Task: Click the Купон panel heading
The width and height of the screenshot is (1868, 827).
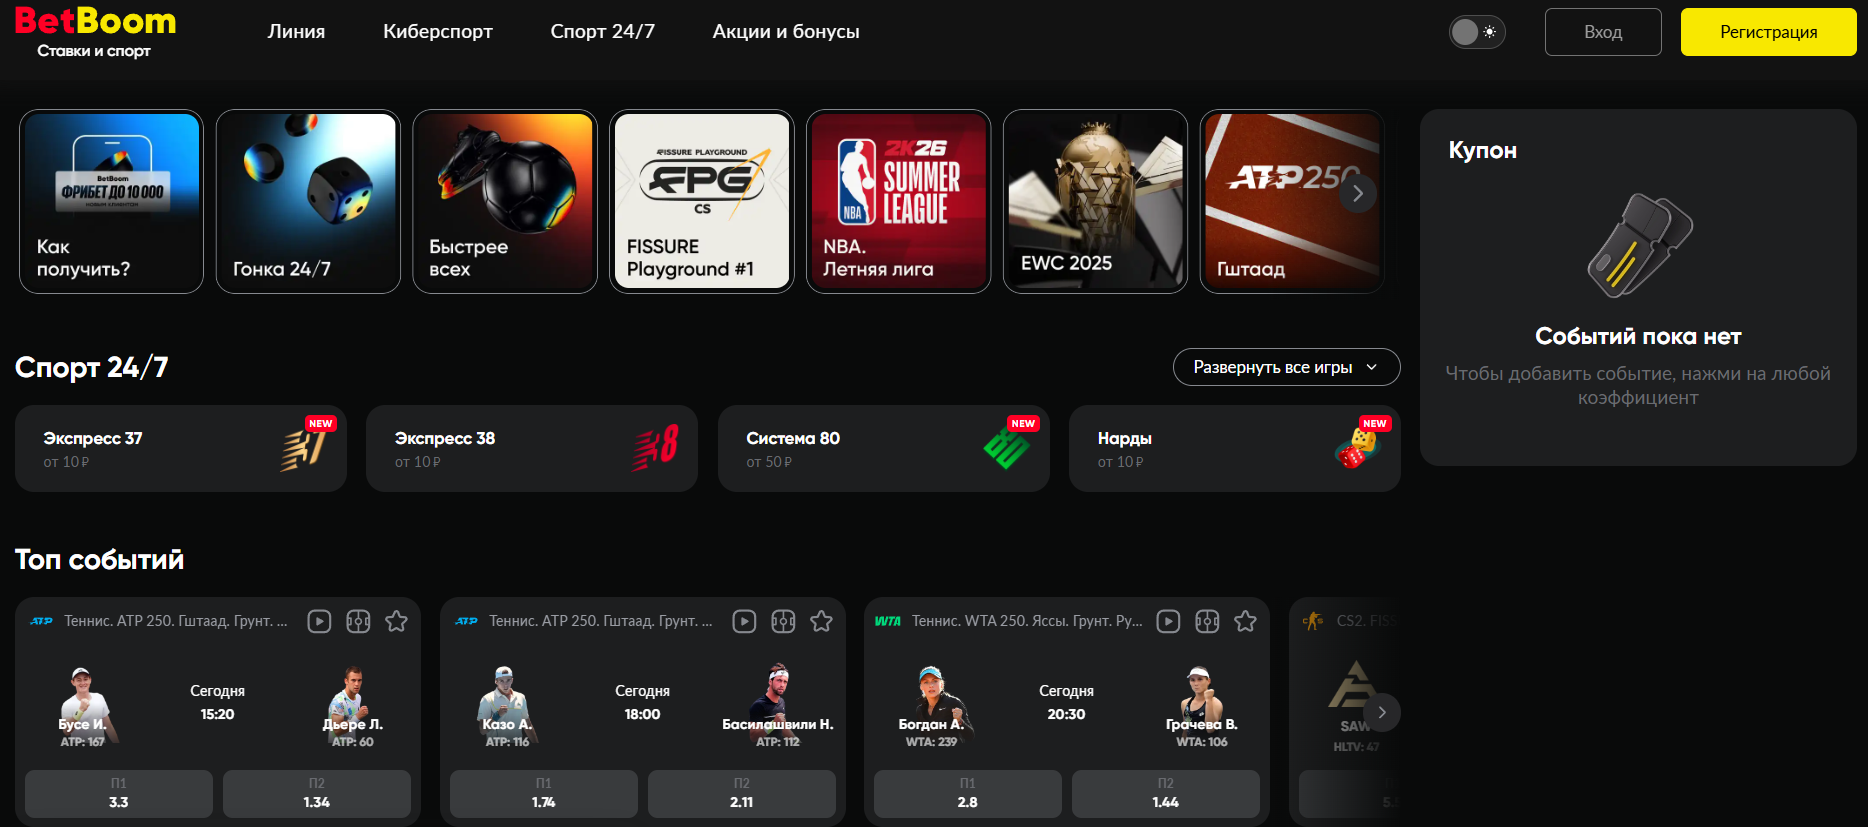Action: 1482,150
